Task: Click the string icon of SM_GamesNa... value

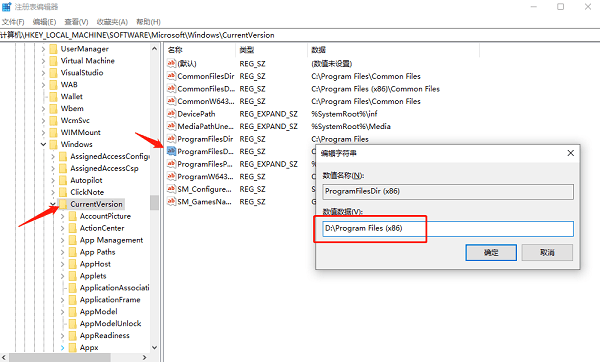Action: 171,202
